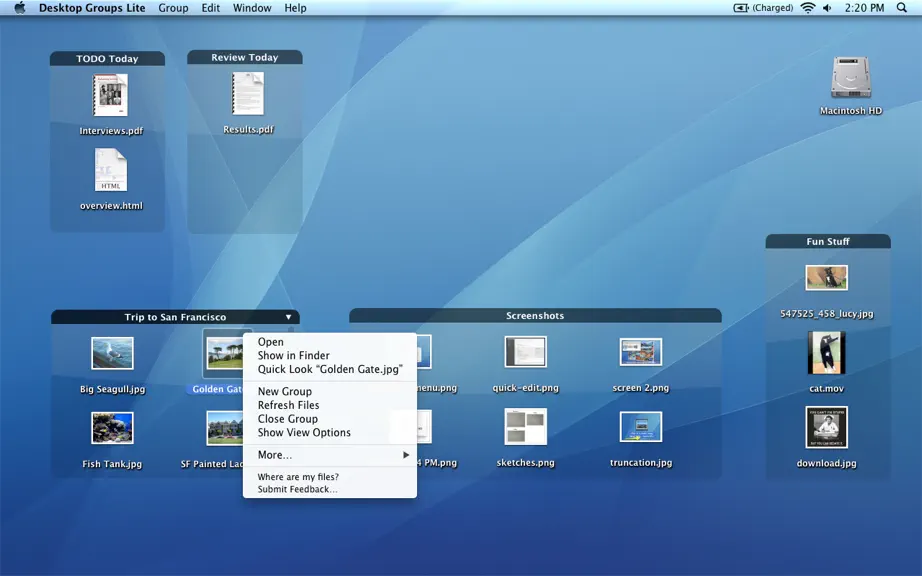This screenshot has width=922, height=576.
Task: Click the Macintosh HD drive icon
Action: click(x=850, y=77)
